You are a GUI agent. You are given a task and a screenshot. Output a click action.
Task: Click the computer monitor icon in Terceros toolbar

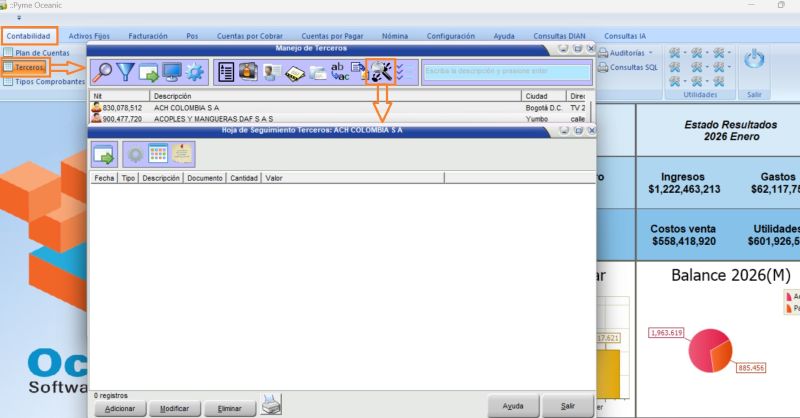[172, 72]
